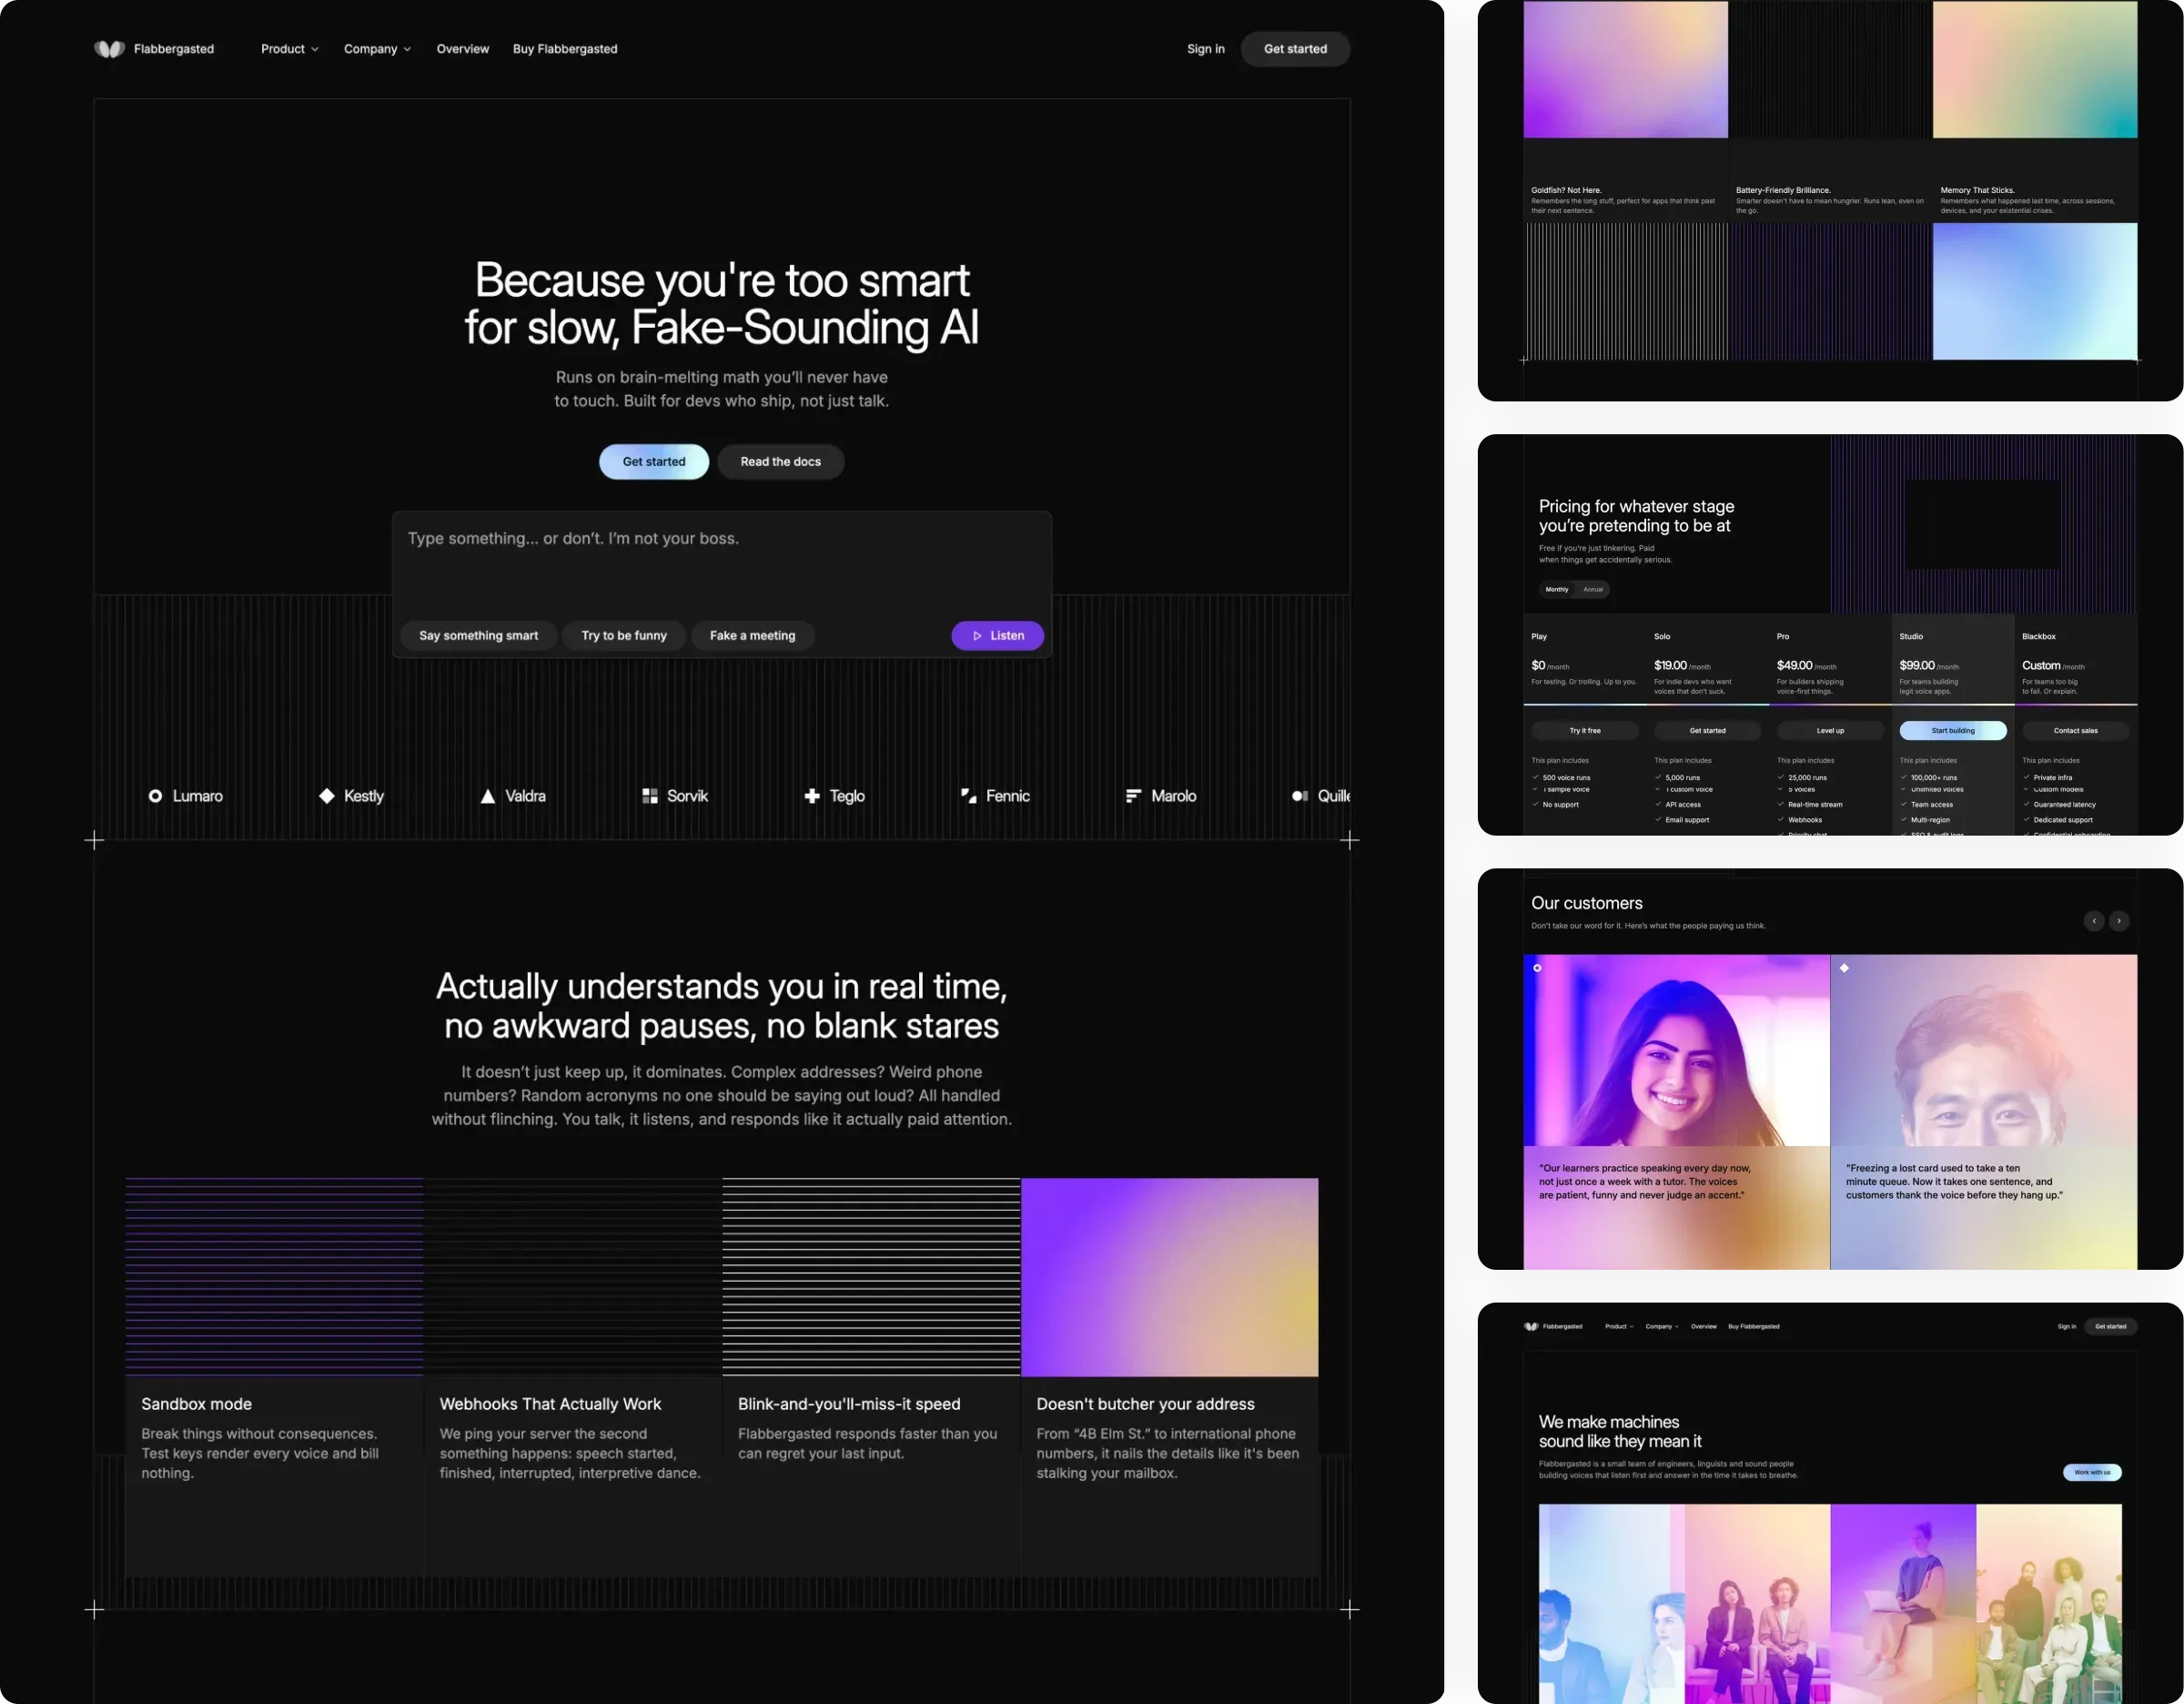
Task: Click the Read the docs button
Action: point(781,462)
